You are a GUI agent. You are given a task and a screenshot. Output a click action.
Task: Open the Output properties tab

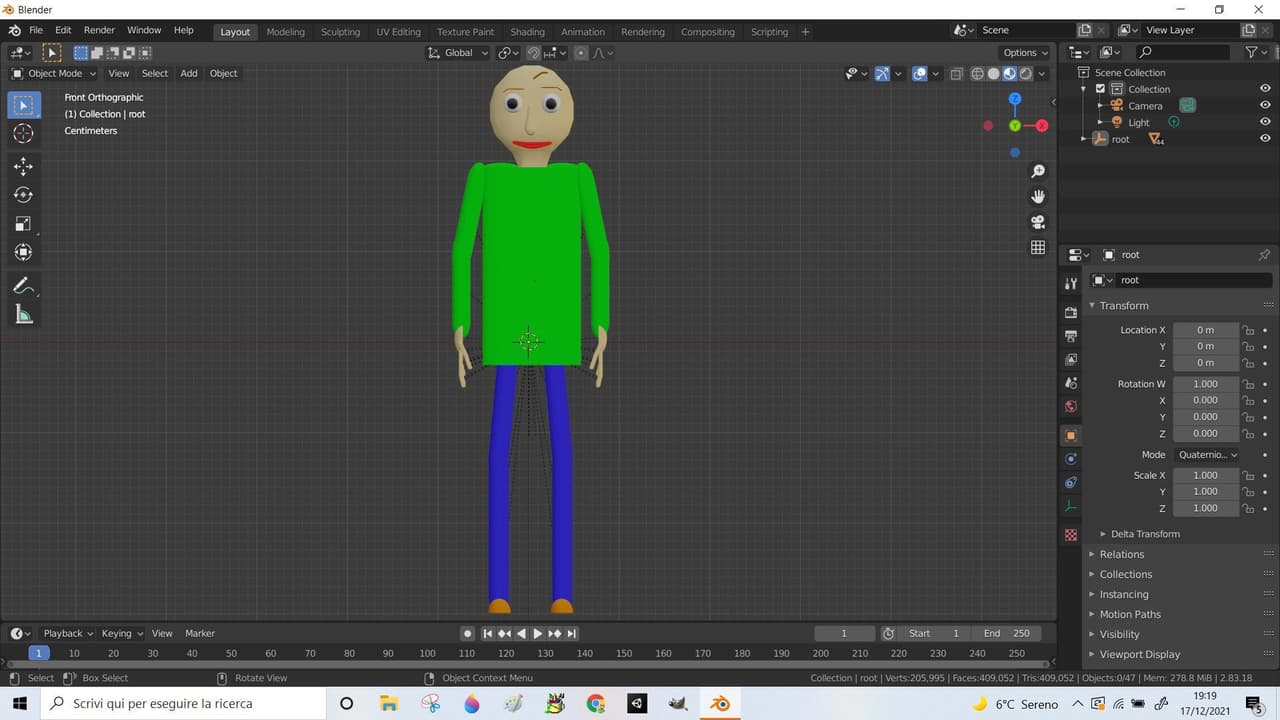[1071, 336]
